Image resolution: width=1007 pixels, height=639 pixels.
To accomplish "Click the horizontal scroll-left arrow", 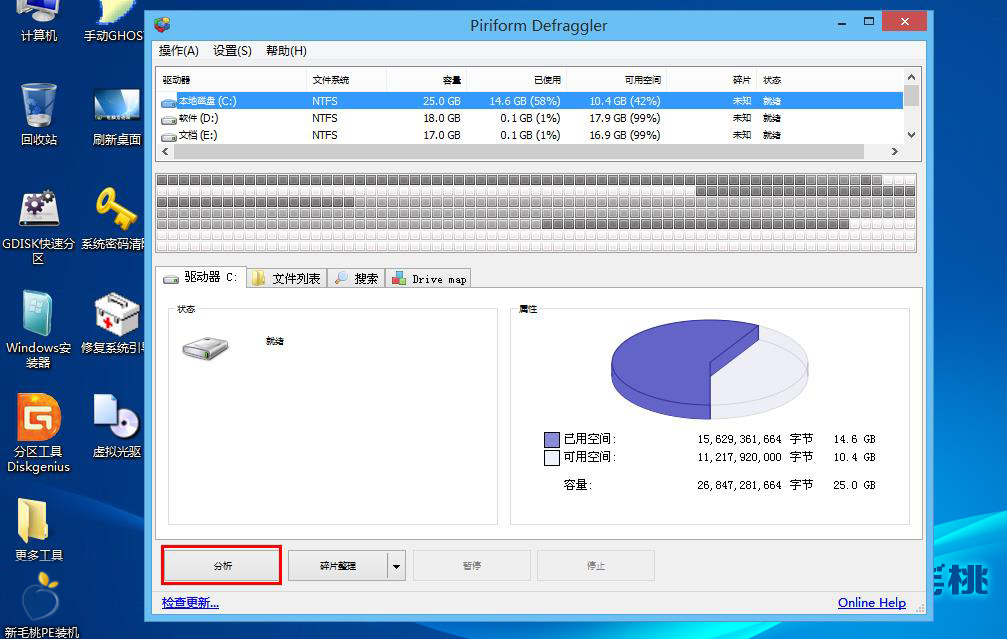I will click(165, 152).
